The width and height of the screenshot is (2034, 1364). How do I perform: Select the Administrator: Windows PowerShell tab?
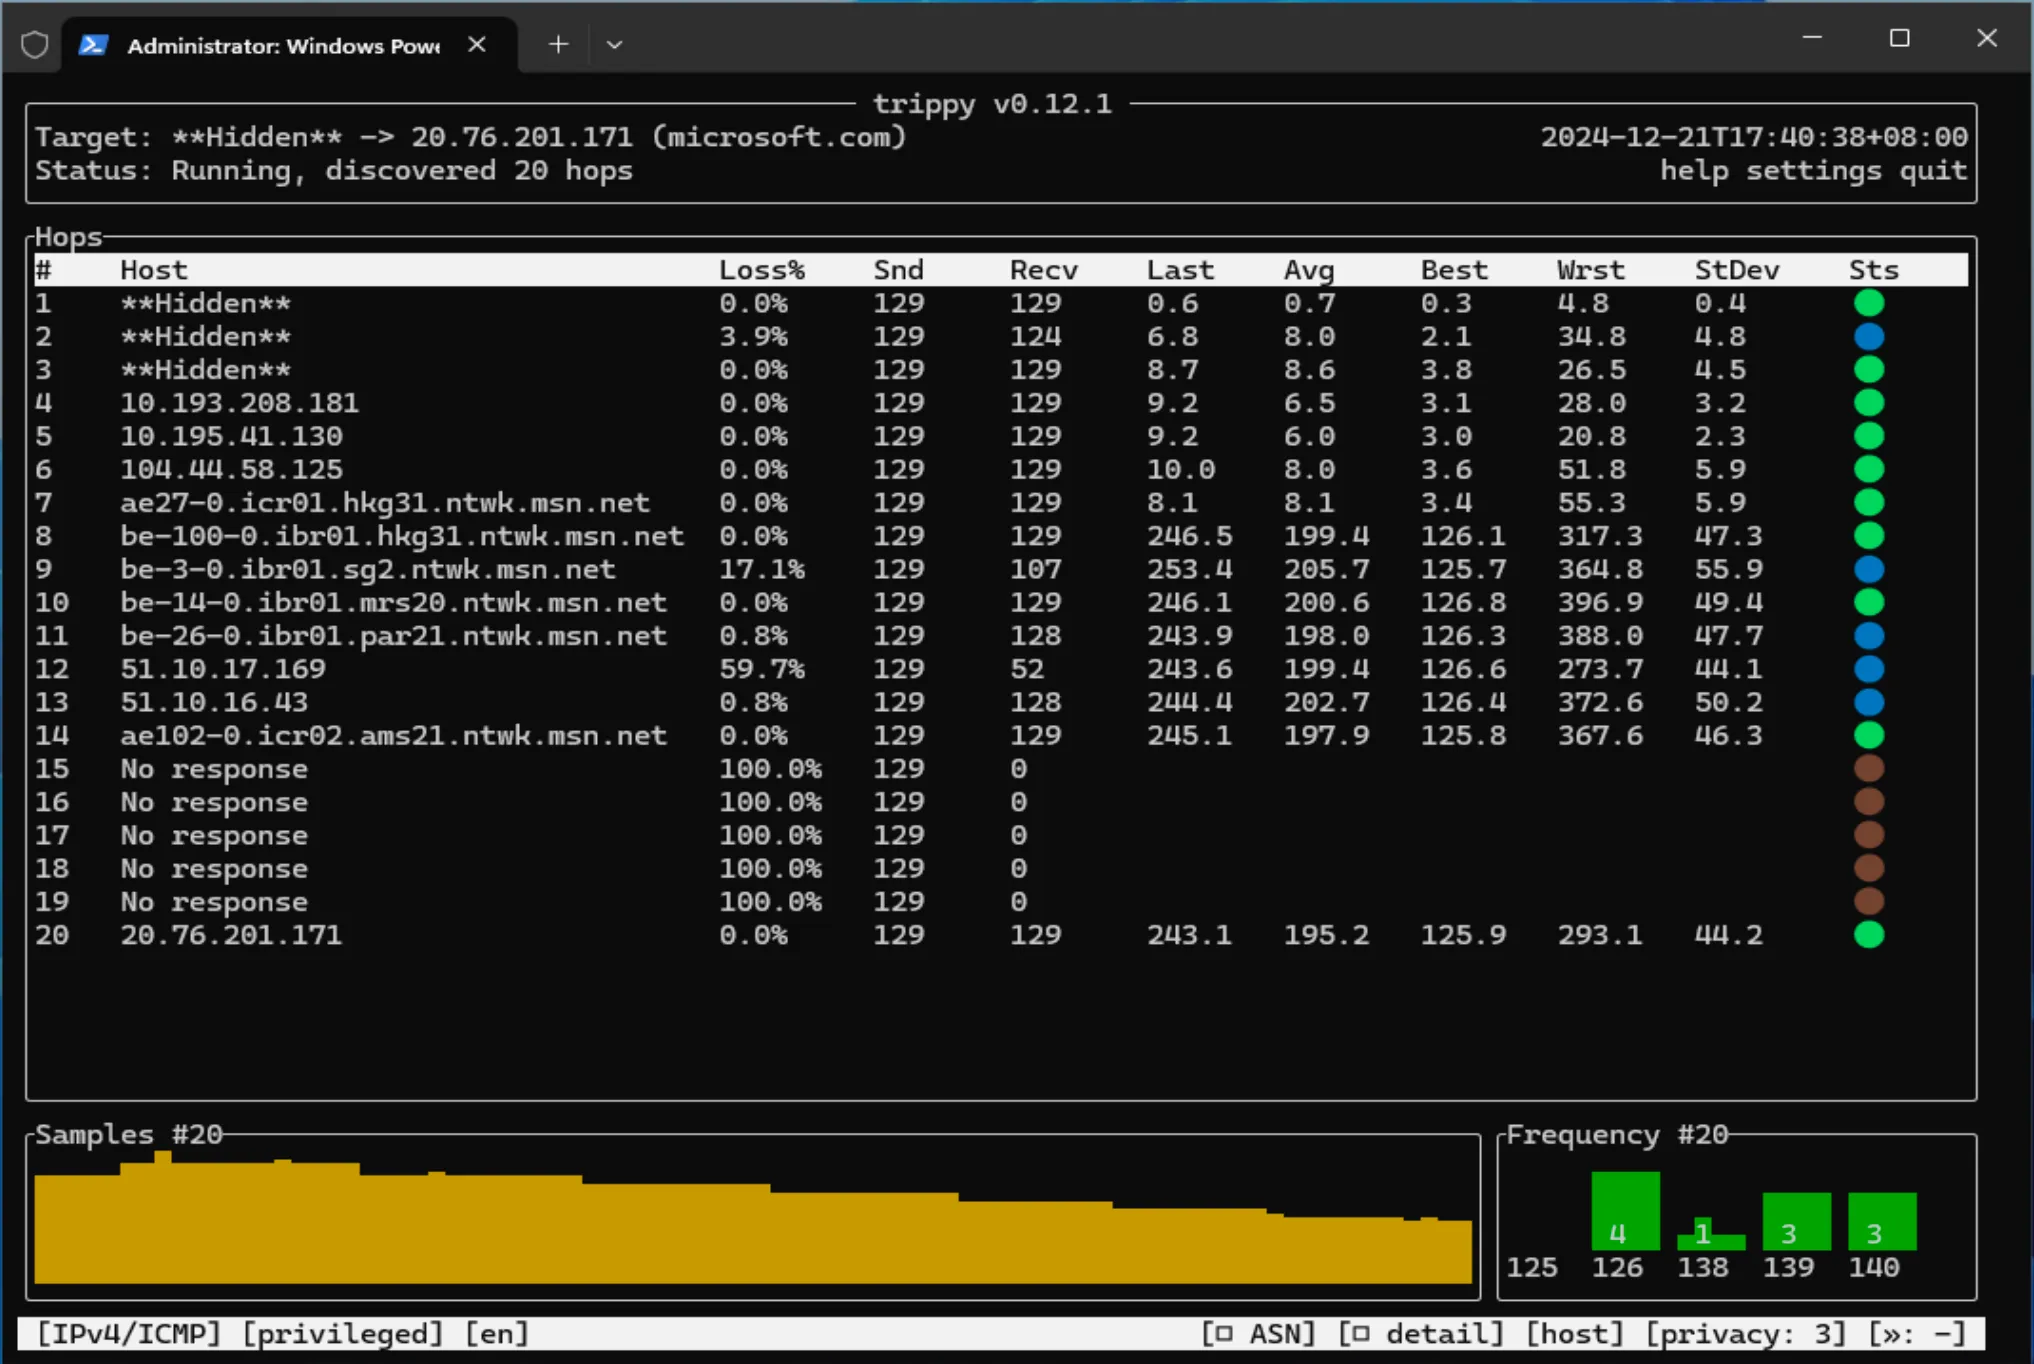283,46
